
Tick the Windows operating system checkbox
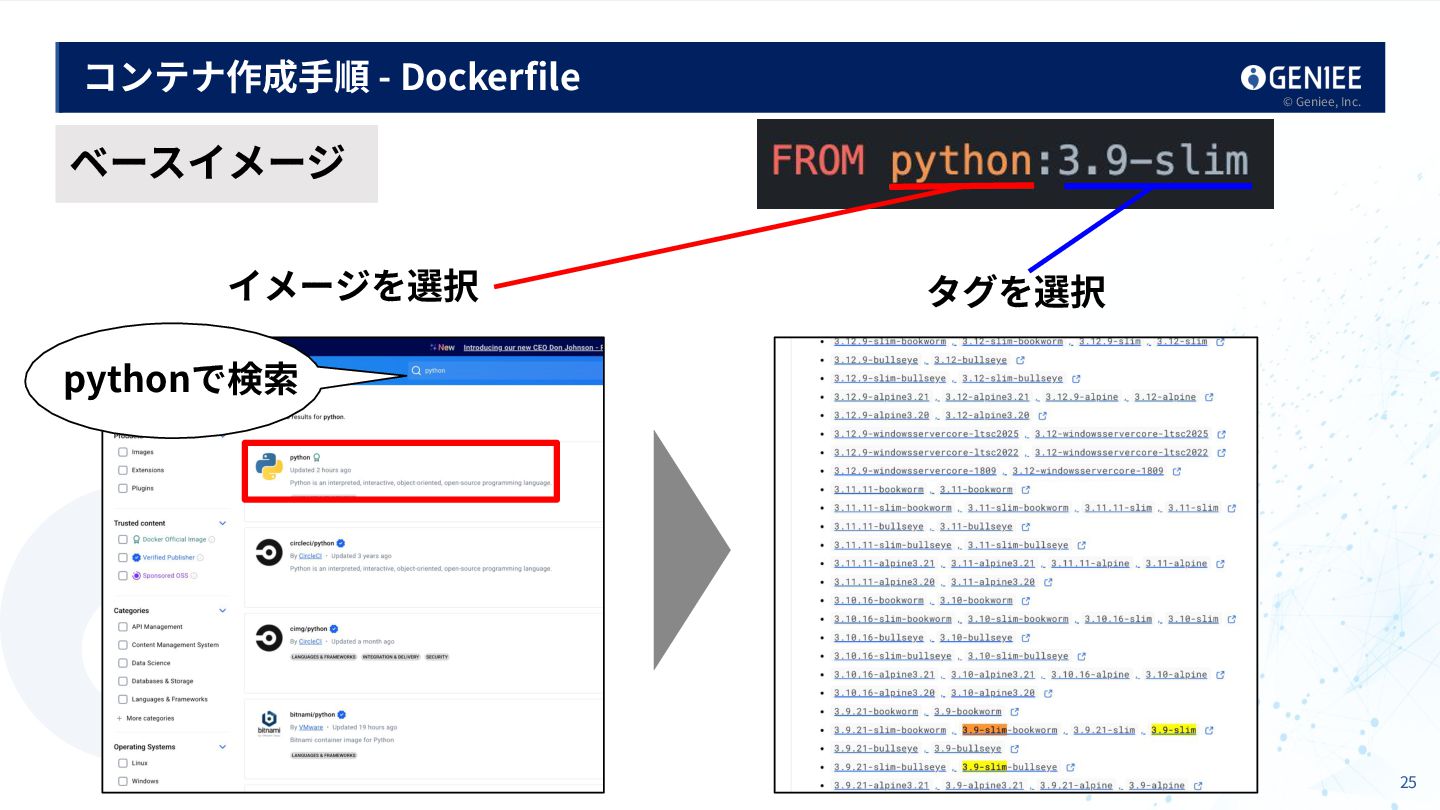(x=123, y=781)
